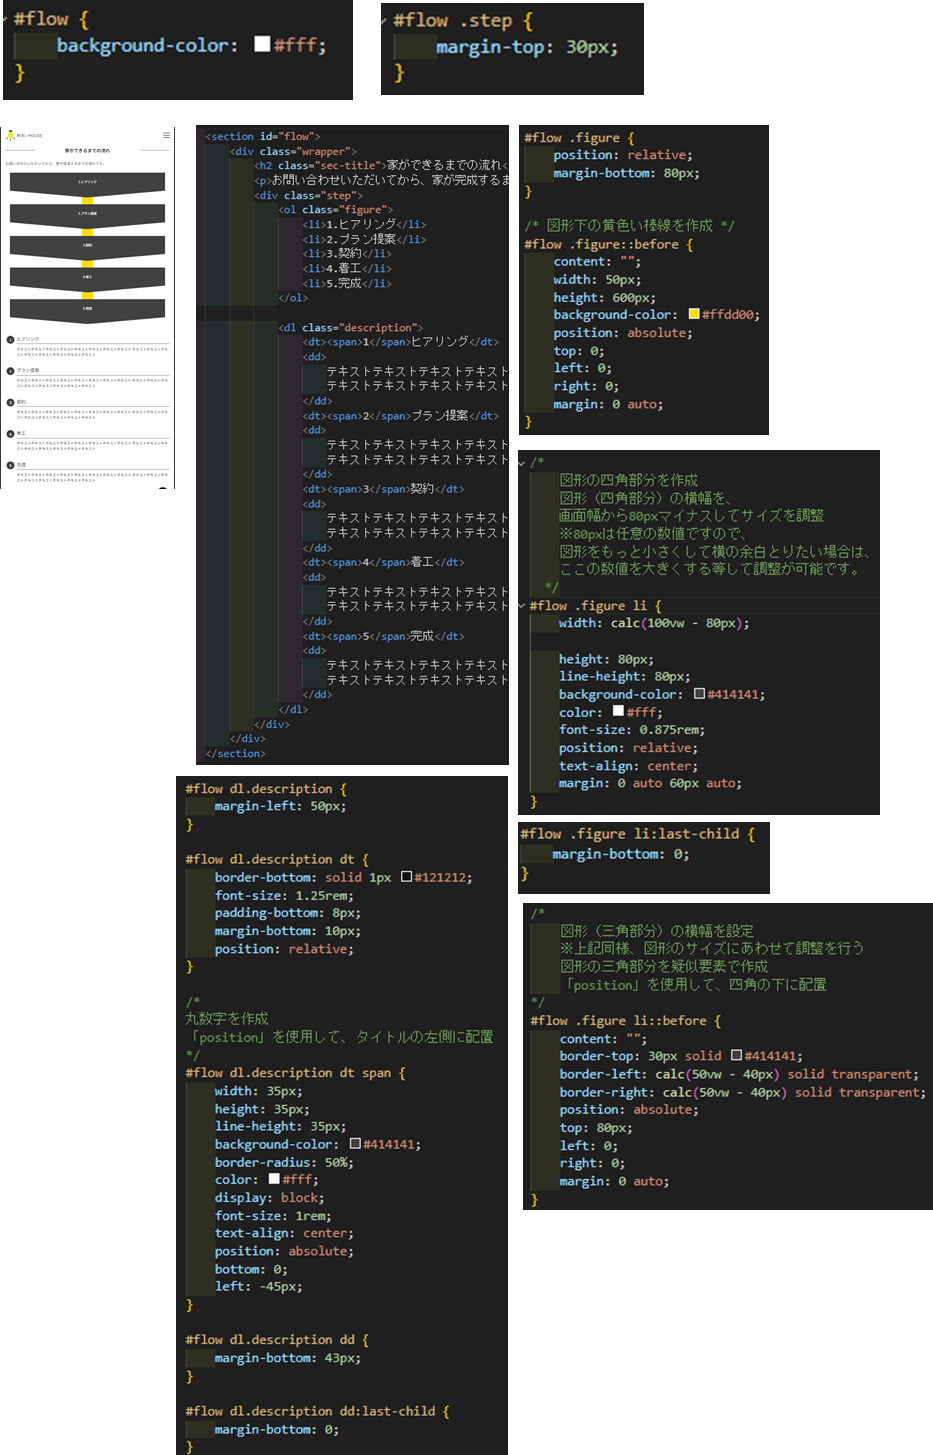Click the <dt><span>3</span>契約</dt> line
This screenshot has height=1455, width=933.
pos(383,489)
